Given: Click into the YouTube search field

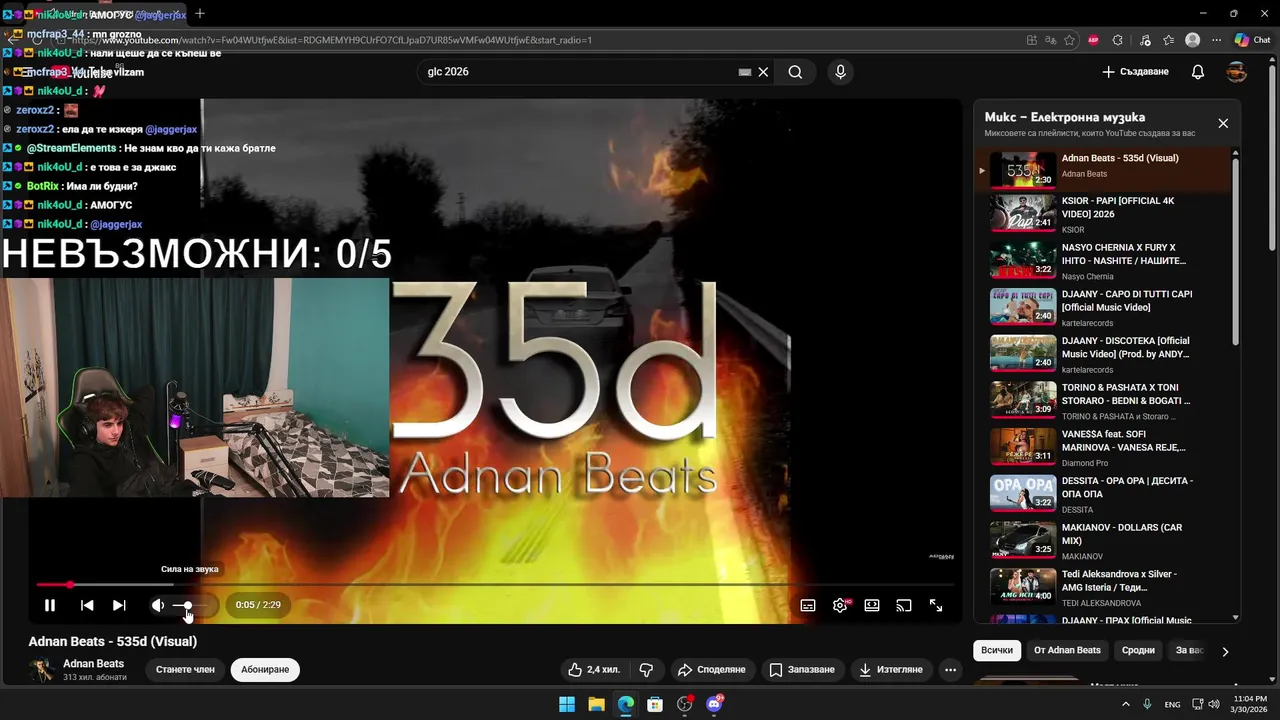Looking at the screenshot, I should tap(580, 72).
